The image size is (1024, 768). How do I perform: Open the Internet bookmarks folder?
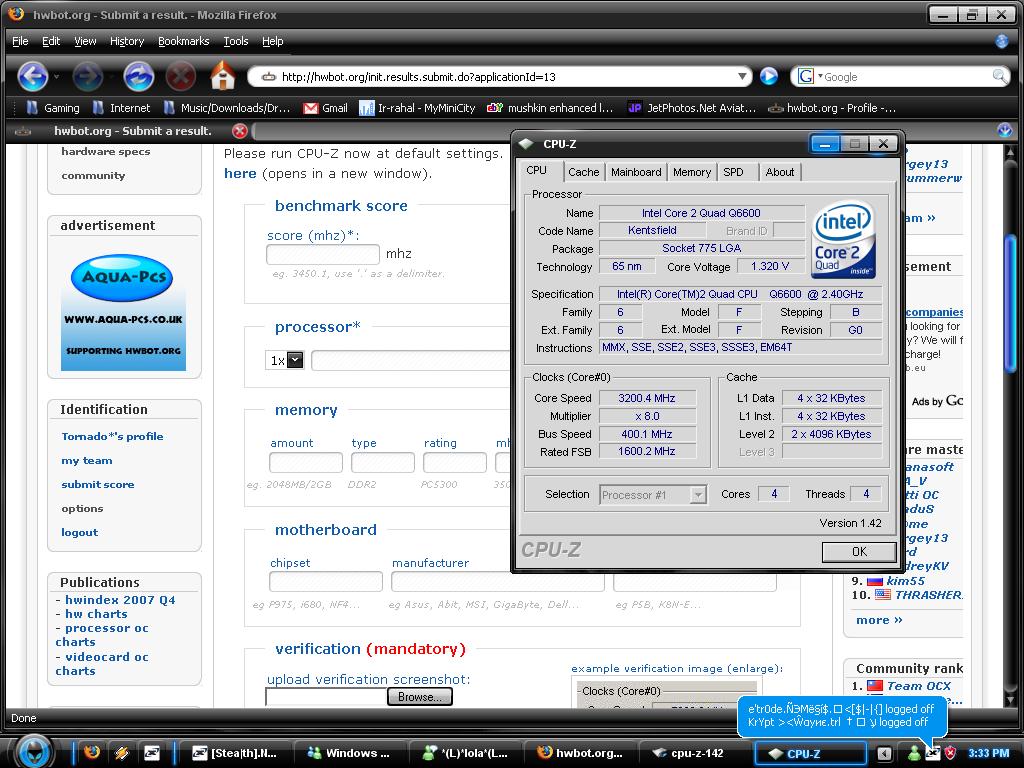(121, 108)
